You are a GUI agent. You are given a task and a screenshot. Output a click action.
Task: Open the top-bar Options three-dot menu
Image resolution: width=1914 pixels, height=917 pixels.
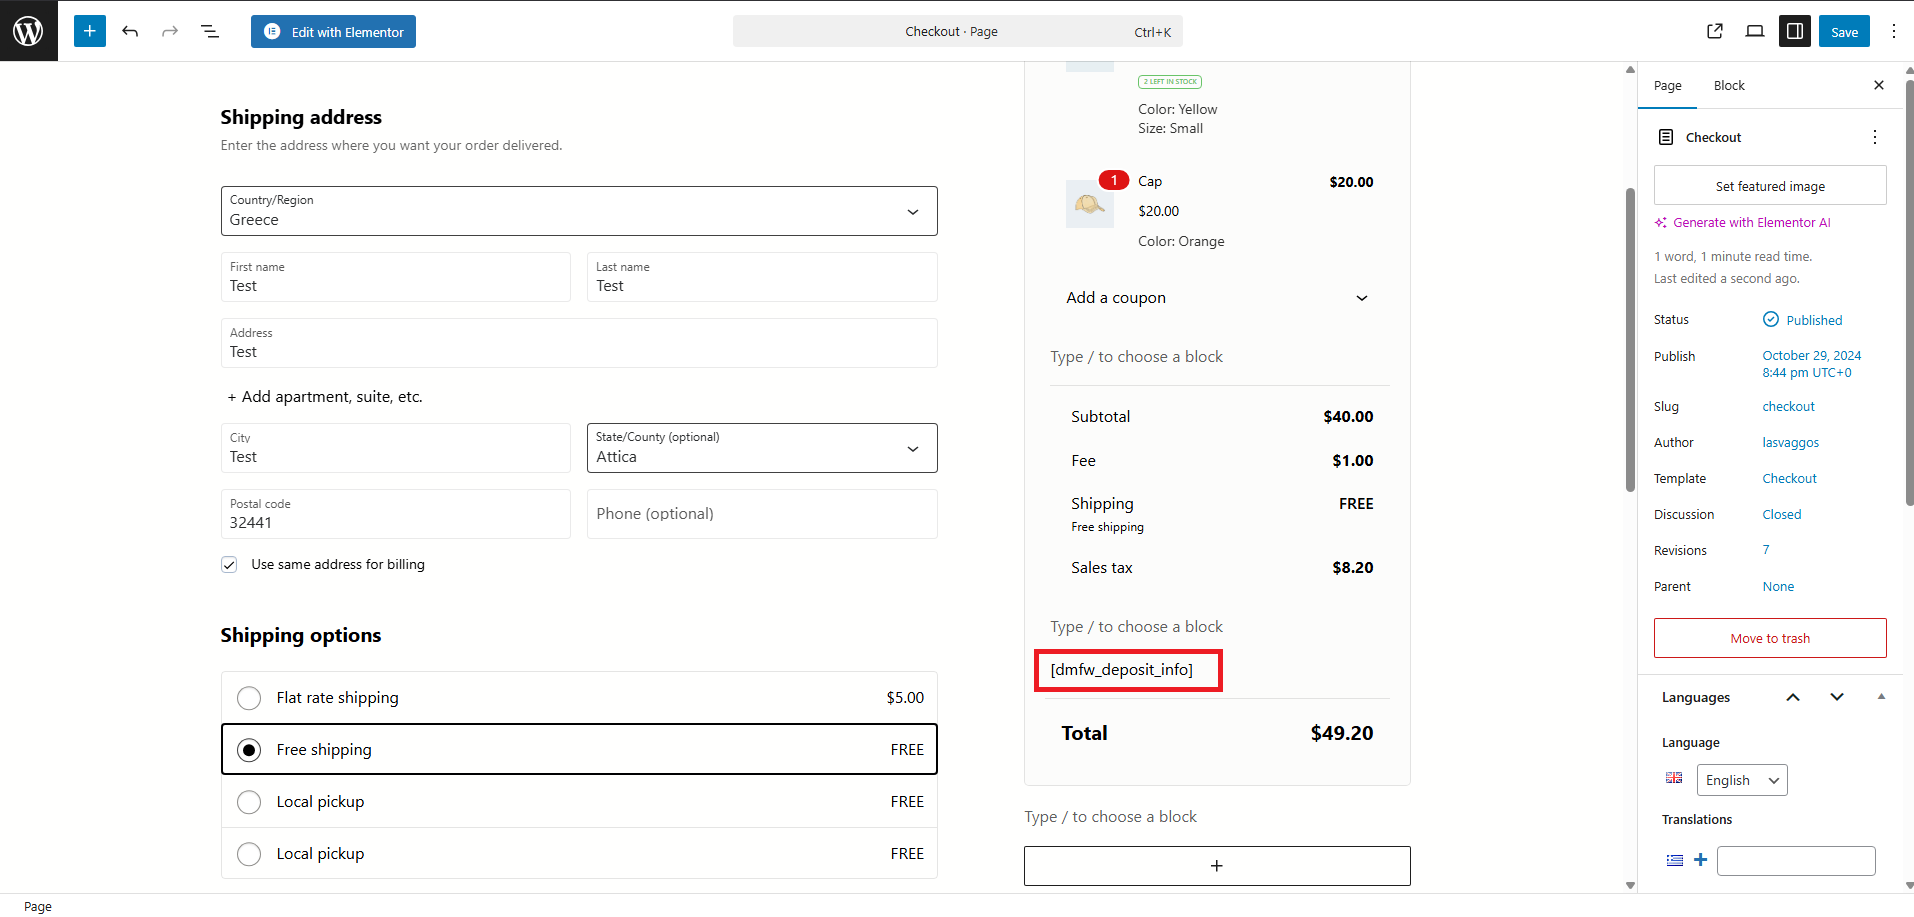1893,31
